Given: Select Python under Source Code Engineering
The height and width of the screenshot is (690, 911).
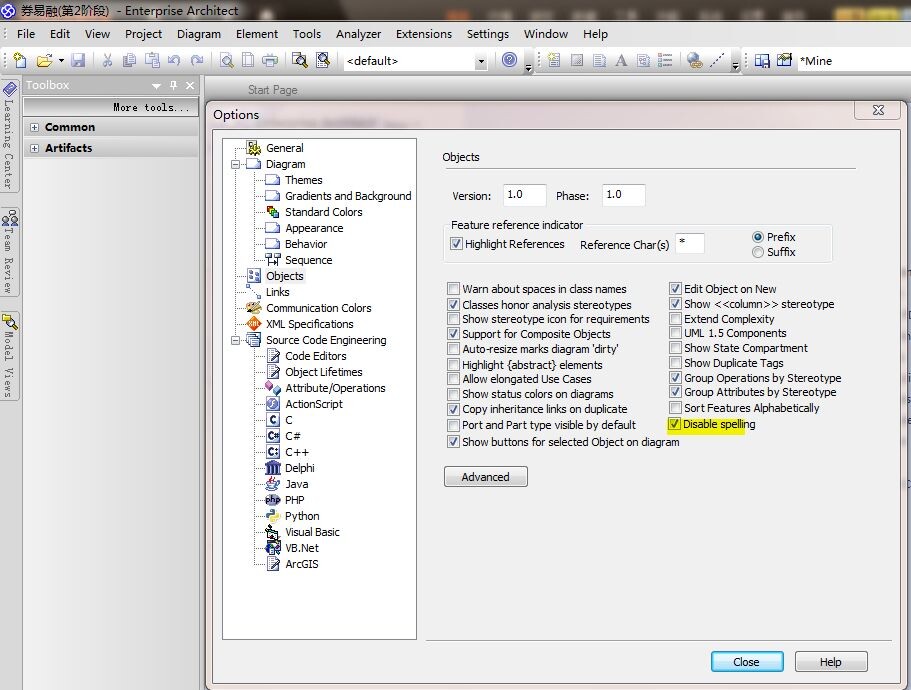Looking at the screenshot, I should (302, 516).
